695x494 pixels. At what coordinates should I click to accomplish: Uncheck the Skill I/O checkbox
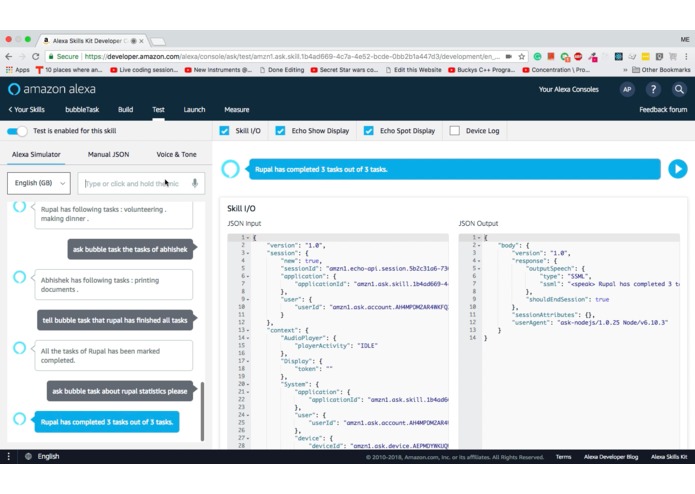(x=224, y=131)
